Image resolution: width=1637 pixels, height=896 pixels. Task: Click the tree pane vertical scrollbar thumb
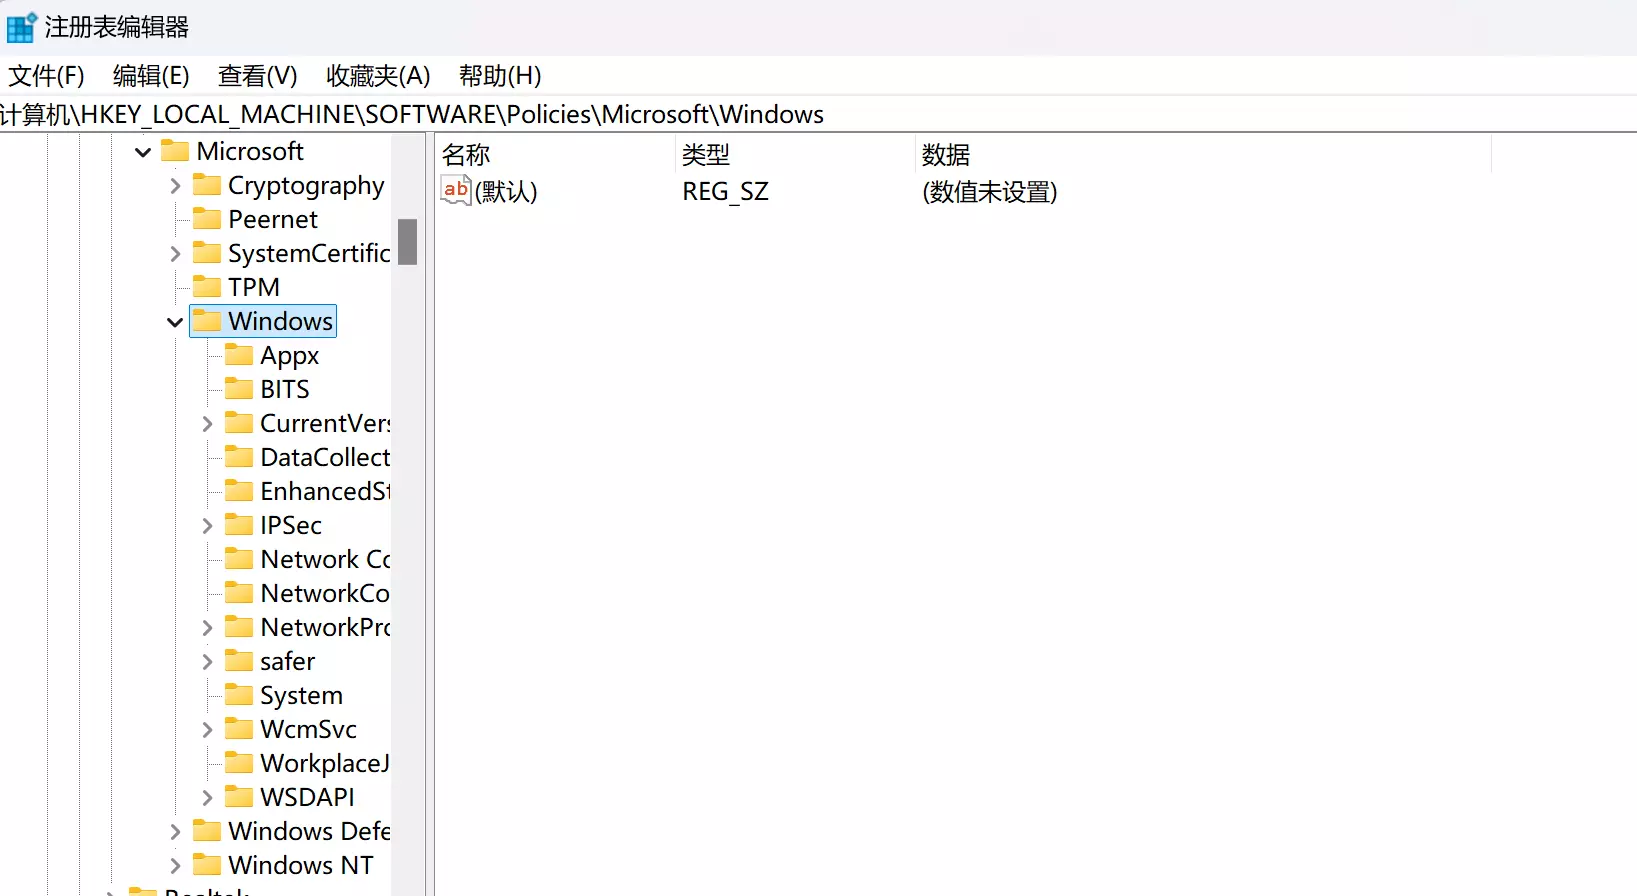407,242
